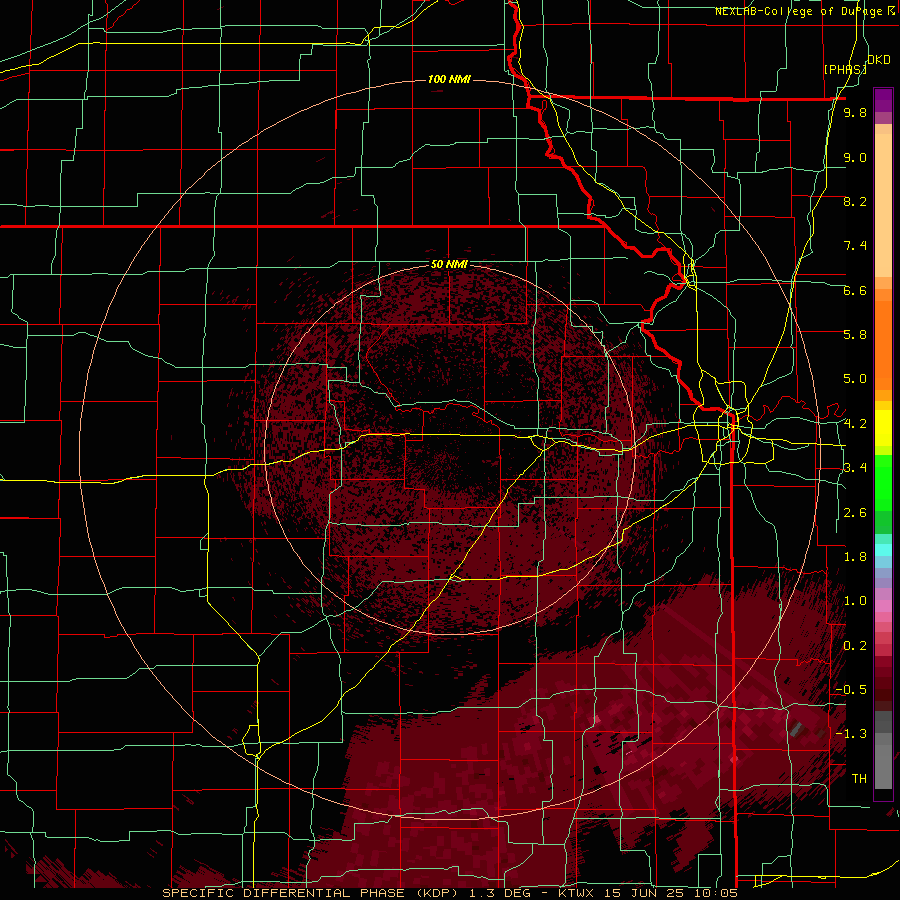The image size is (900, 900).
Task: Click the 9.8 value on the color scale
Action: (x=855, y=112)
